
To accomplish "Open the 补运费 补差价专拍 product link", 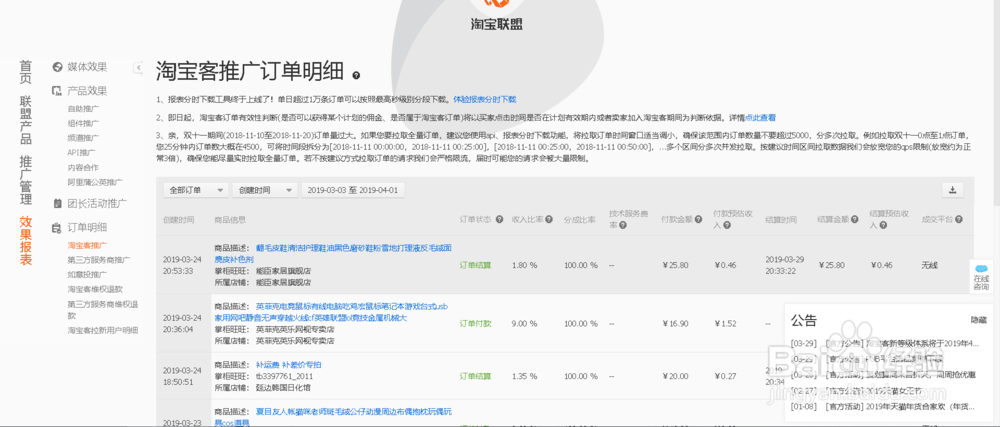I will coord(288,365).
